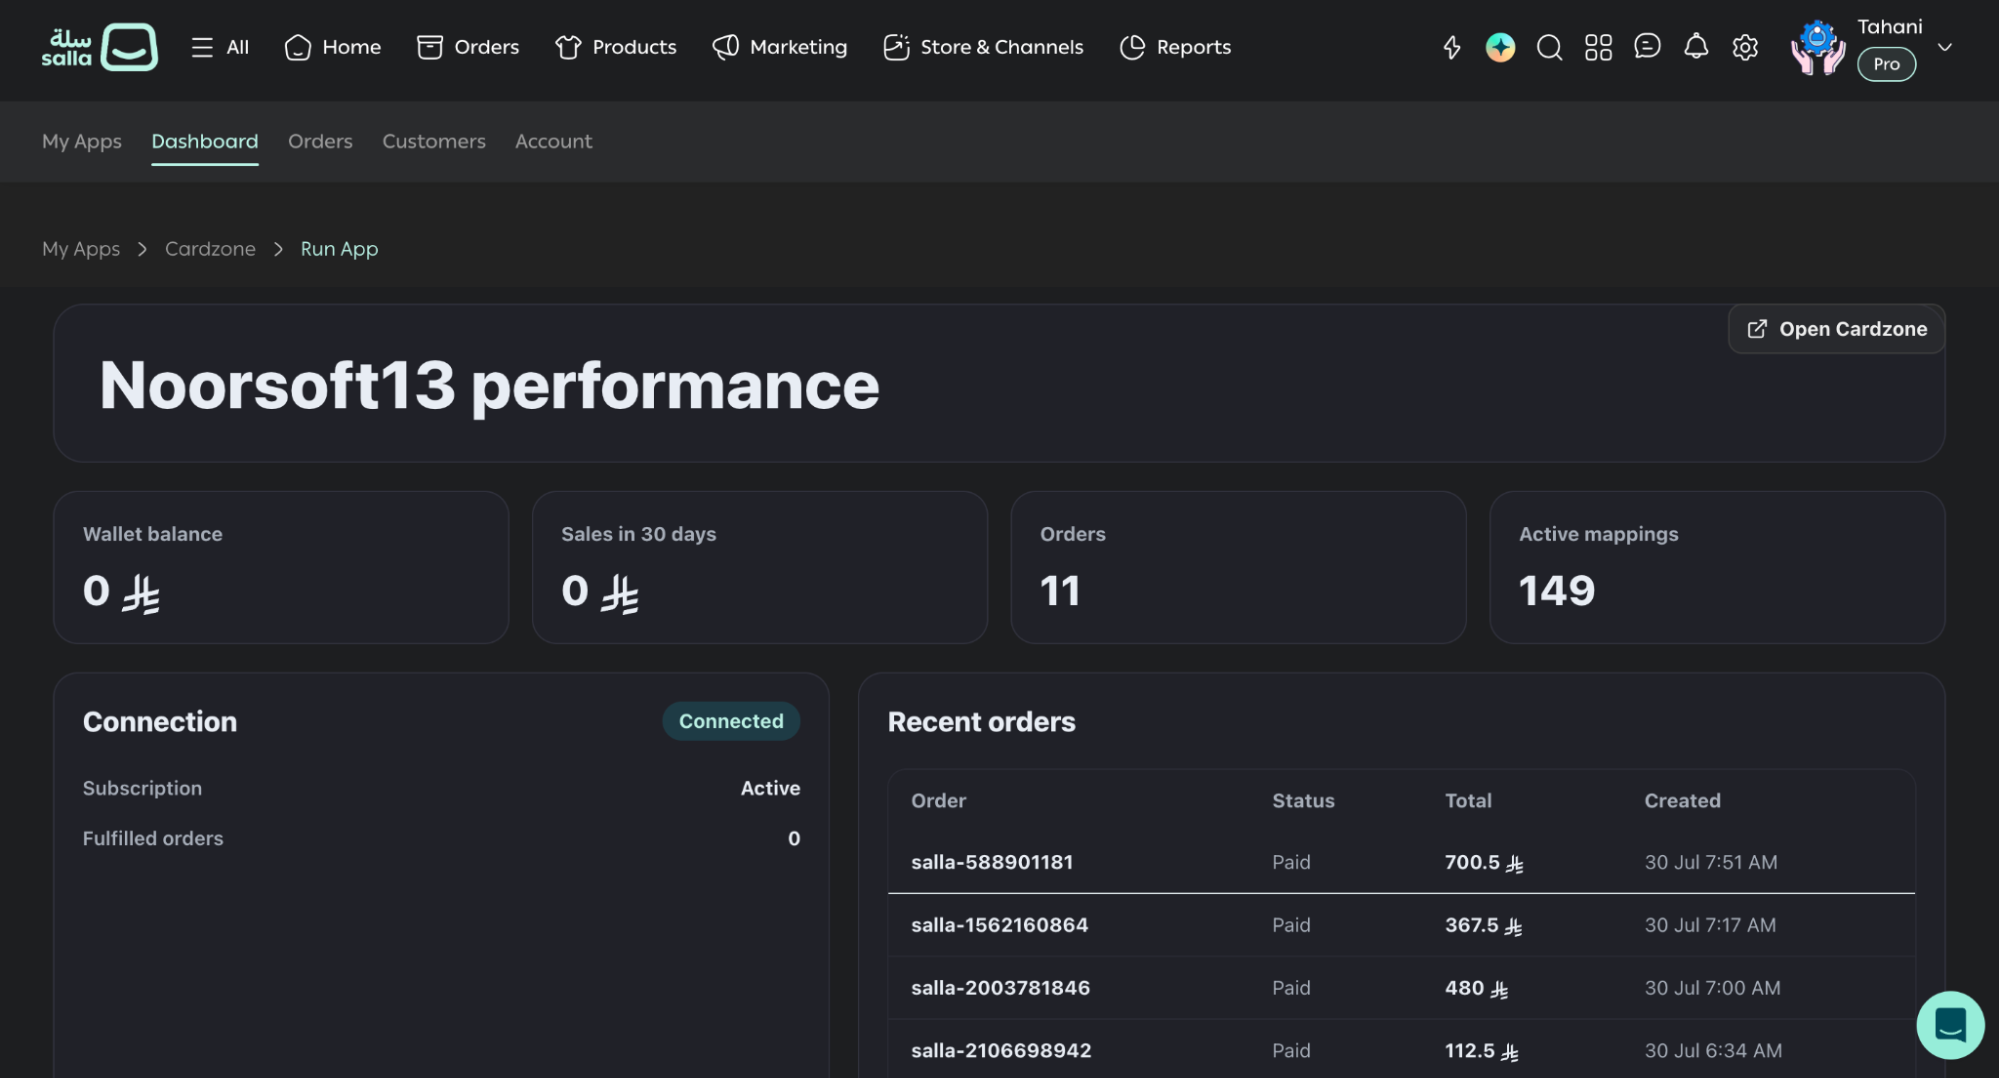
Task: Open order salla-2106698942
Action: click(1001, 1051)
